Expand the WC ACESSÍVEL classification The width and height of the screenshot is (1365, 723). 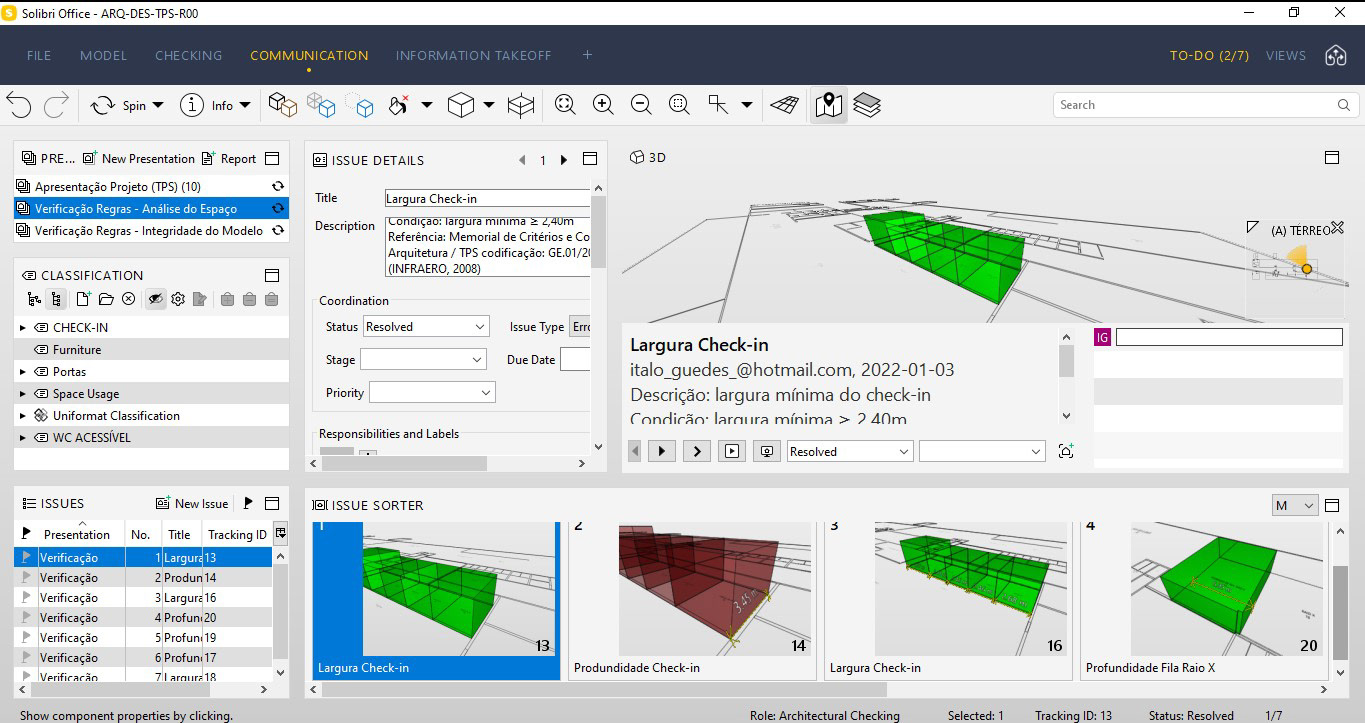[23, 438]
